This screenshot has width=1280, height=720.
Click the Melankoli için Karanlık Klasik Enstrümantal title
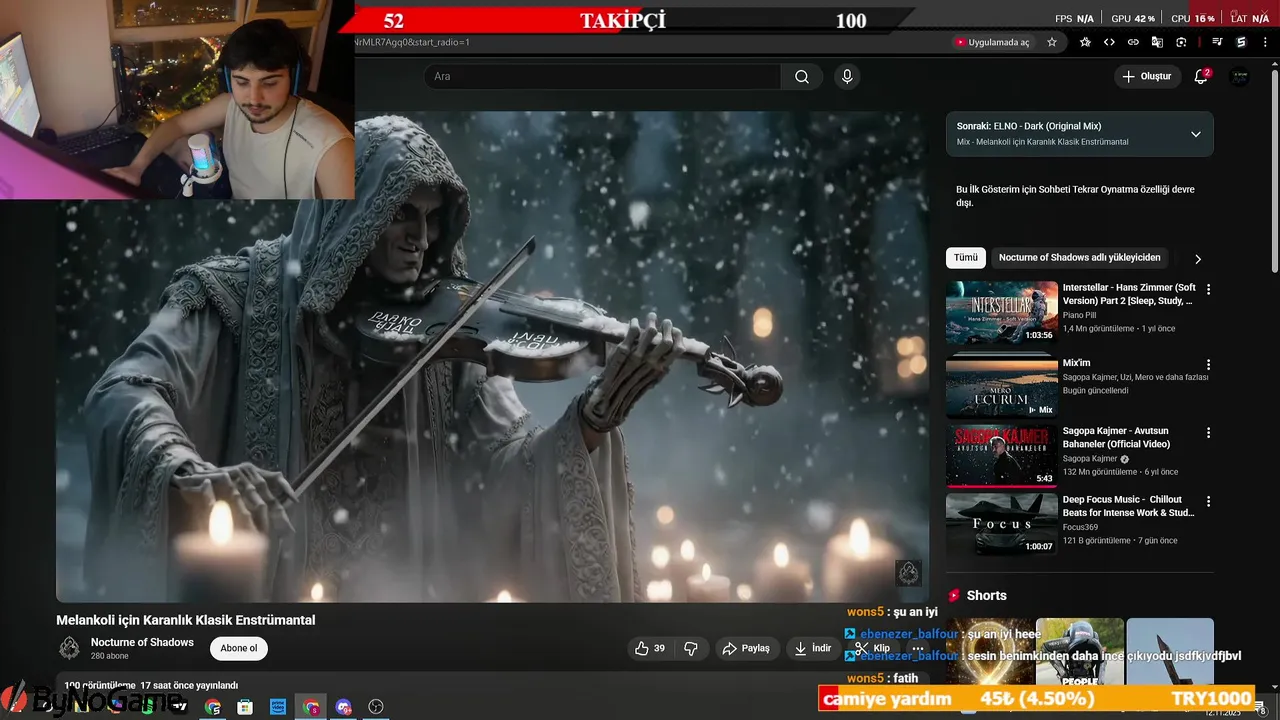pyautogui.click(x=186, y=620)
